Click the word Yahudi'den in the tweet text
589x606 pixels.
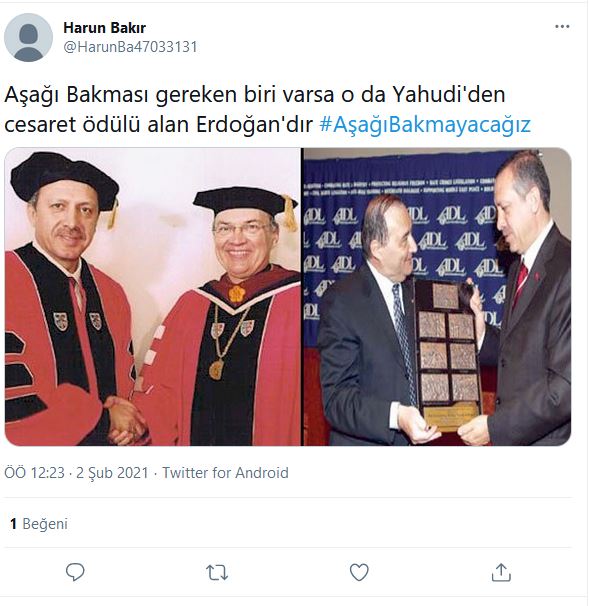pos(449,95)
